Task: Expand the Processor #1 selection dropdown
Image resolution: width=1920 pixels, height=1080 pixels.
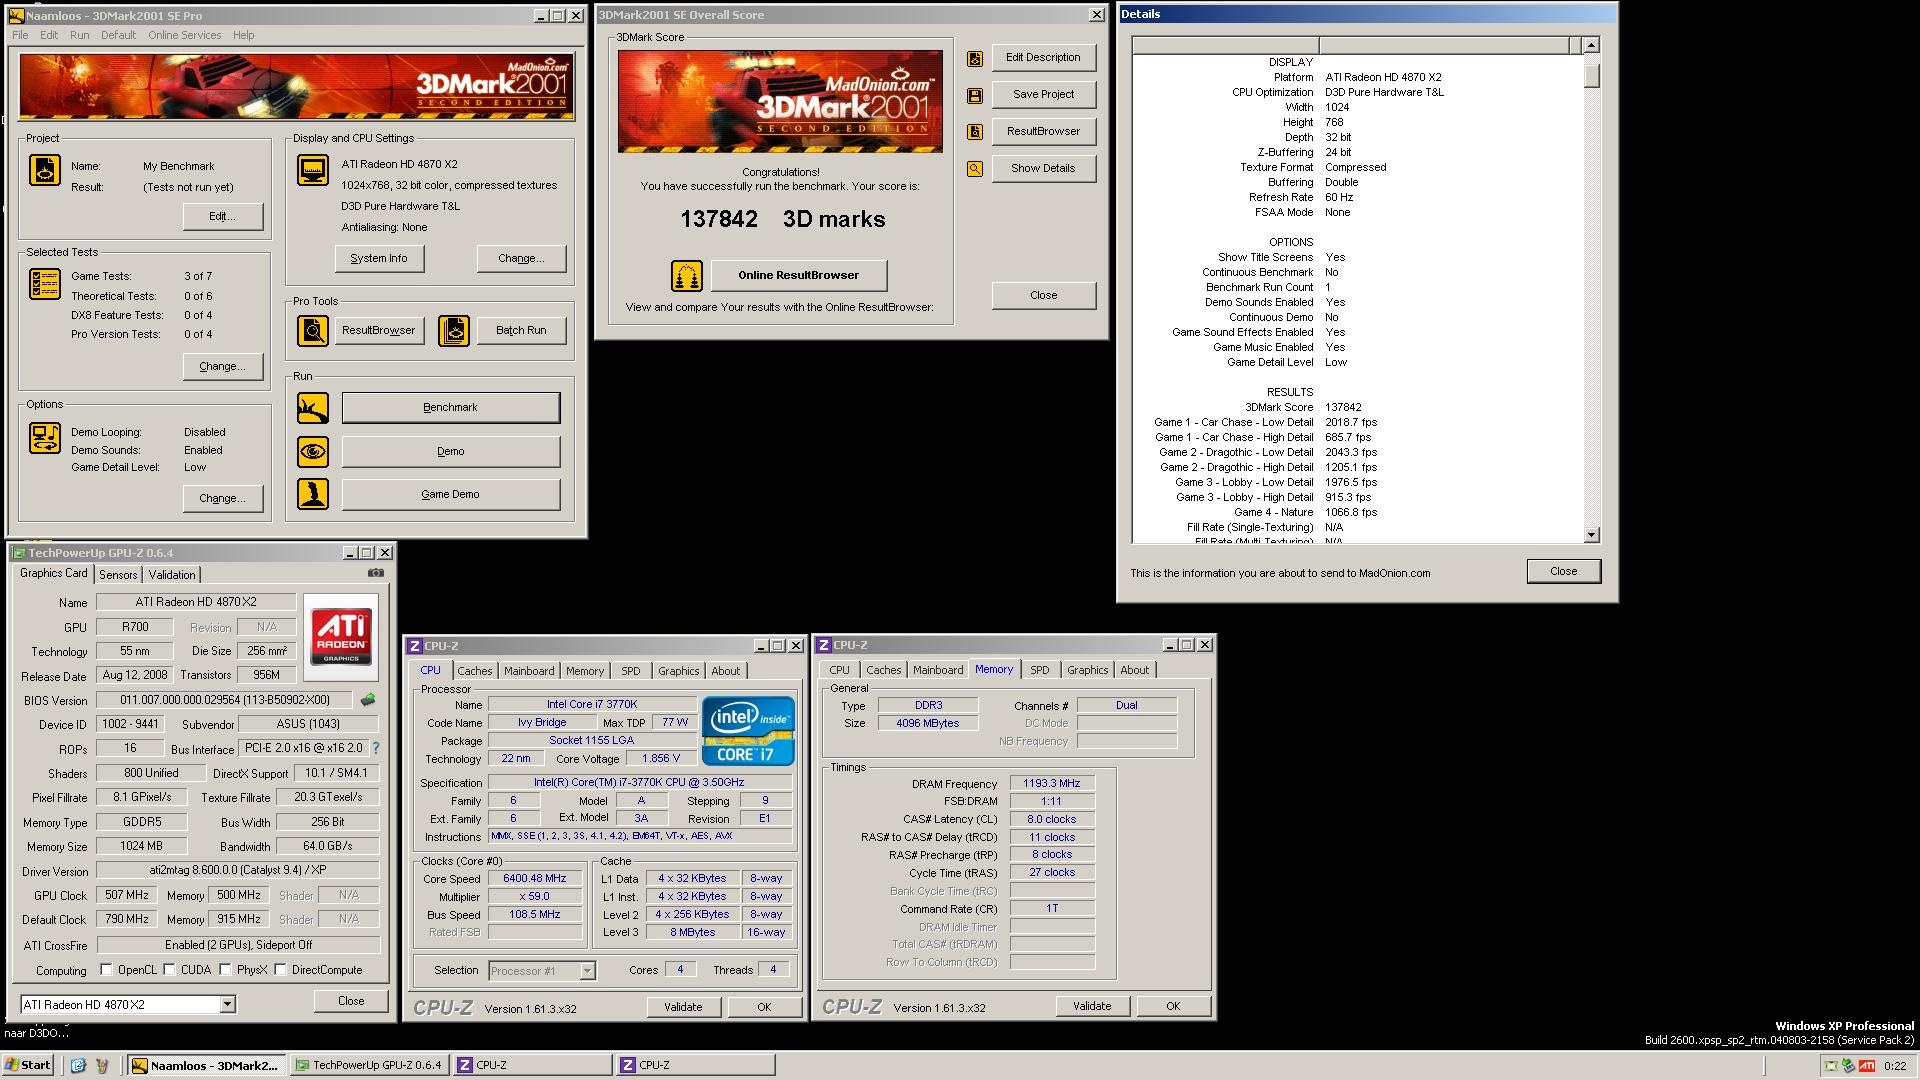Action: coord(587,971)
